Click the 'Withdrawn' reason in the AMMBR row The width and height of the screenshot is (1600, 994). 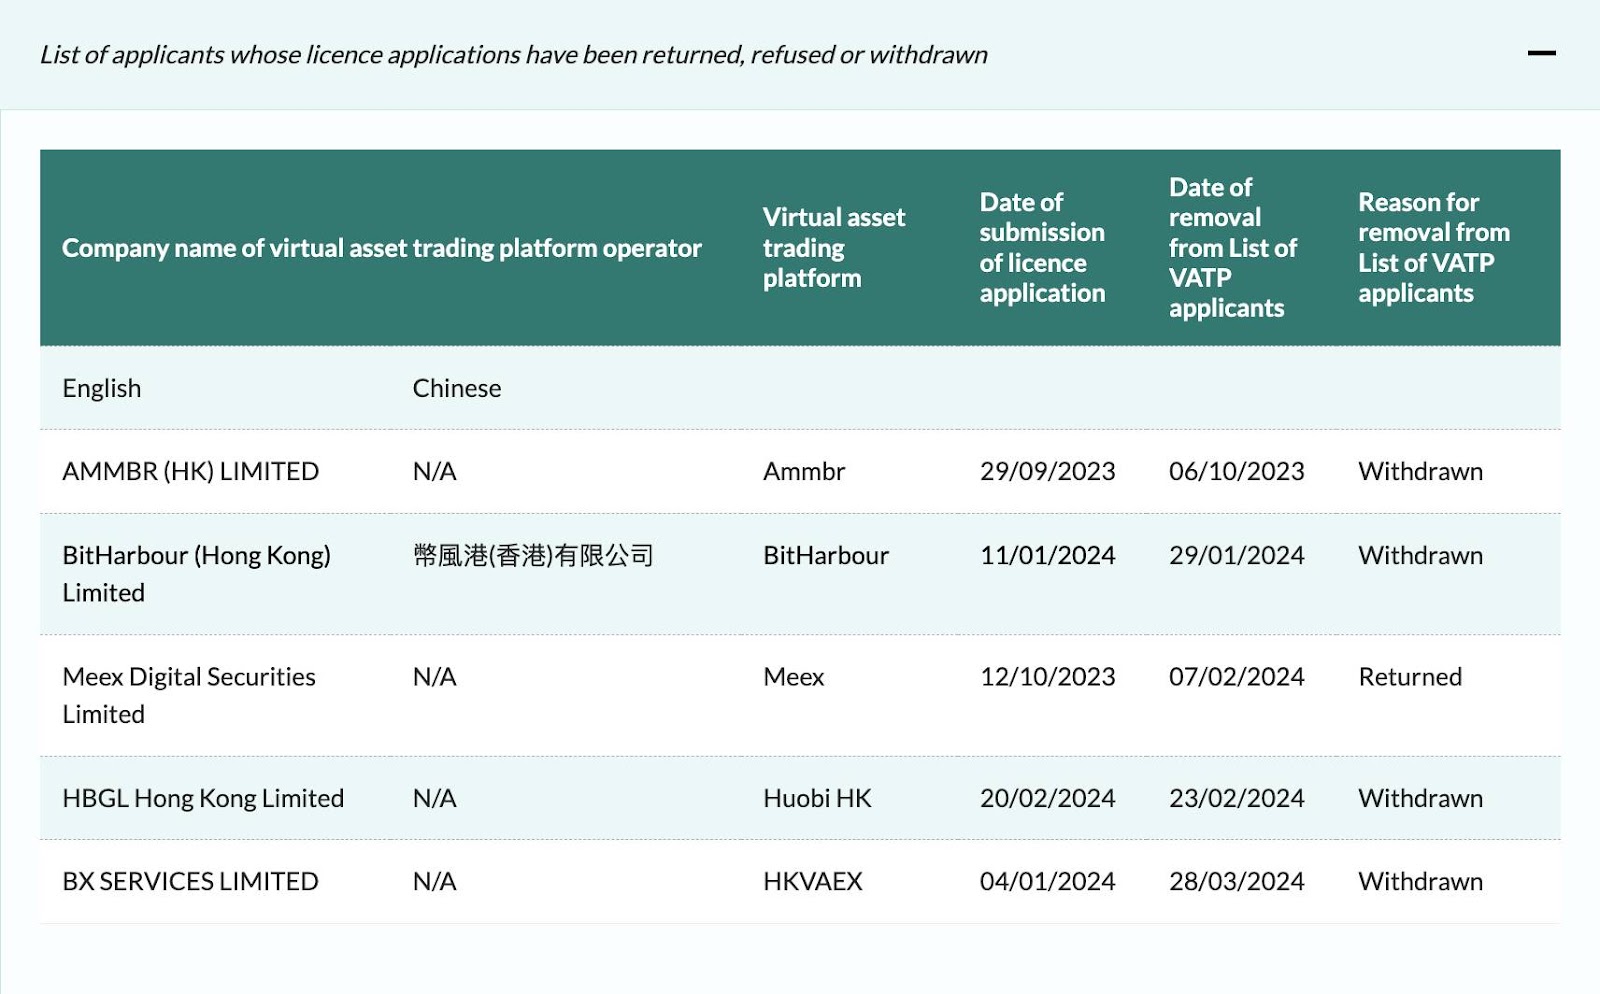click(1420, 471)
